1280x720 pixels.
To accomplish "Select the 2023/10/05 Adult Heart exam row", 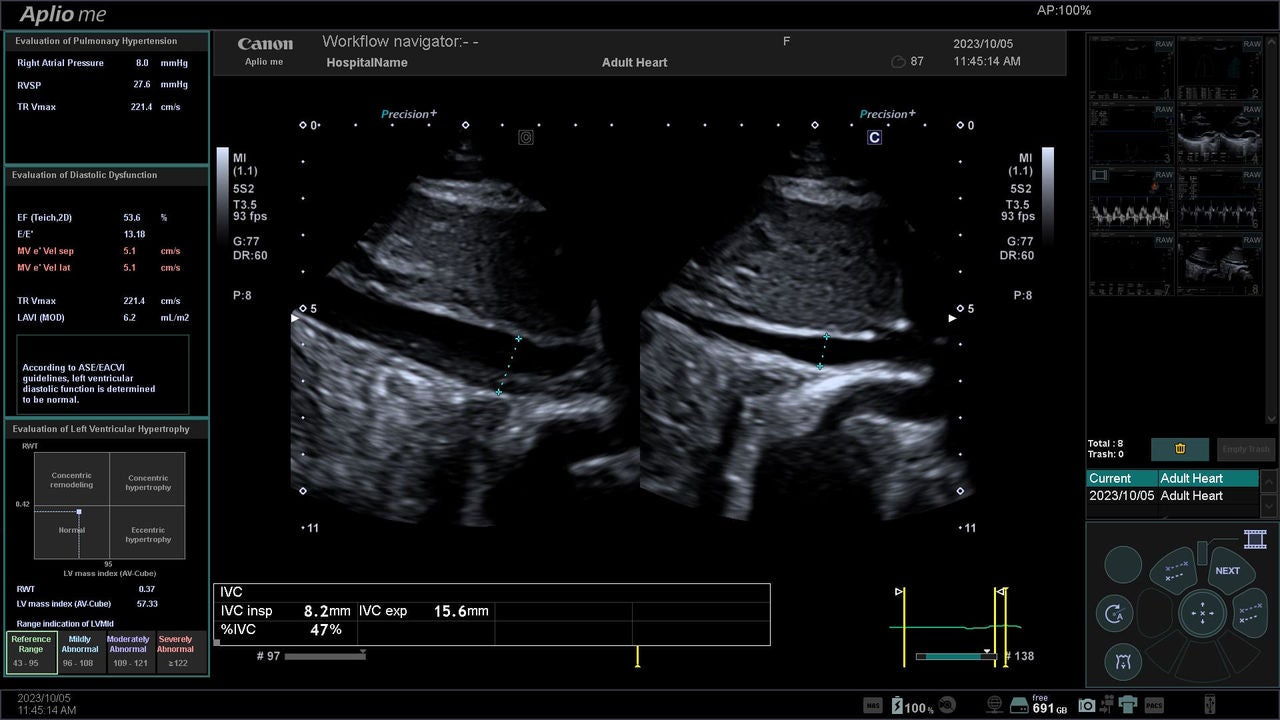I will 1172,495.
